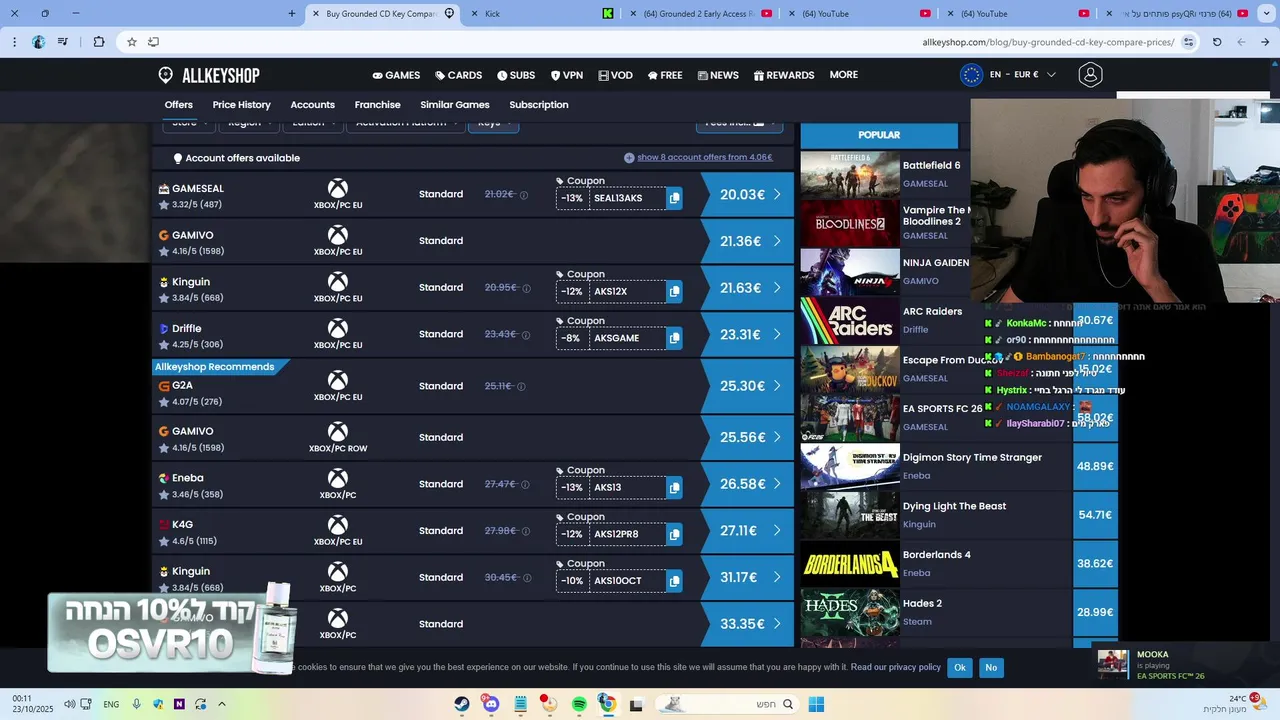1280x720 pixels.
Task: Open the Region filter dropdown
Action: pyautogui.click(x=248, y=124)
